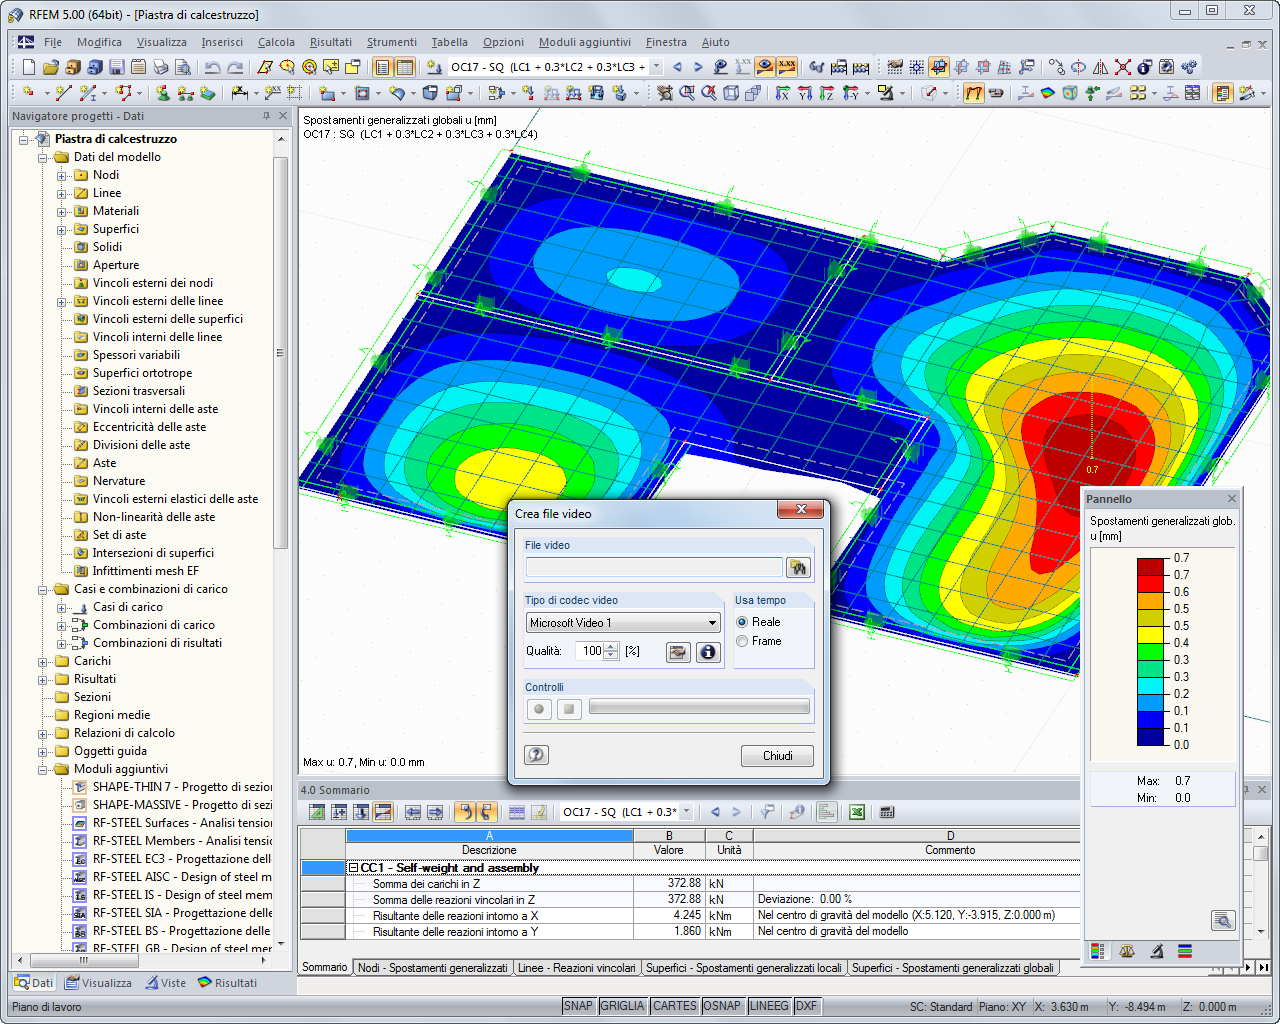This screenshot has width=1280, height=1024.
Task: Expand the Carichi tree node
Action: click(x=43, y=661)
